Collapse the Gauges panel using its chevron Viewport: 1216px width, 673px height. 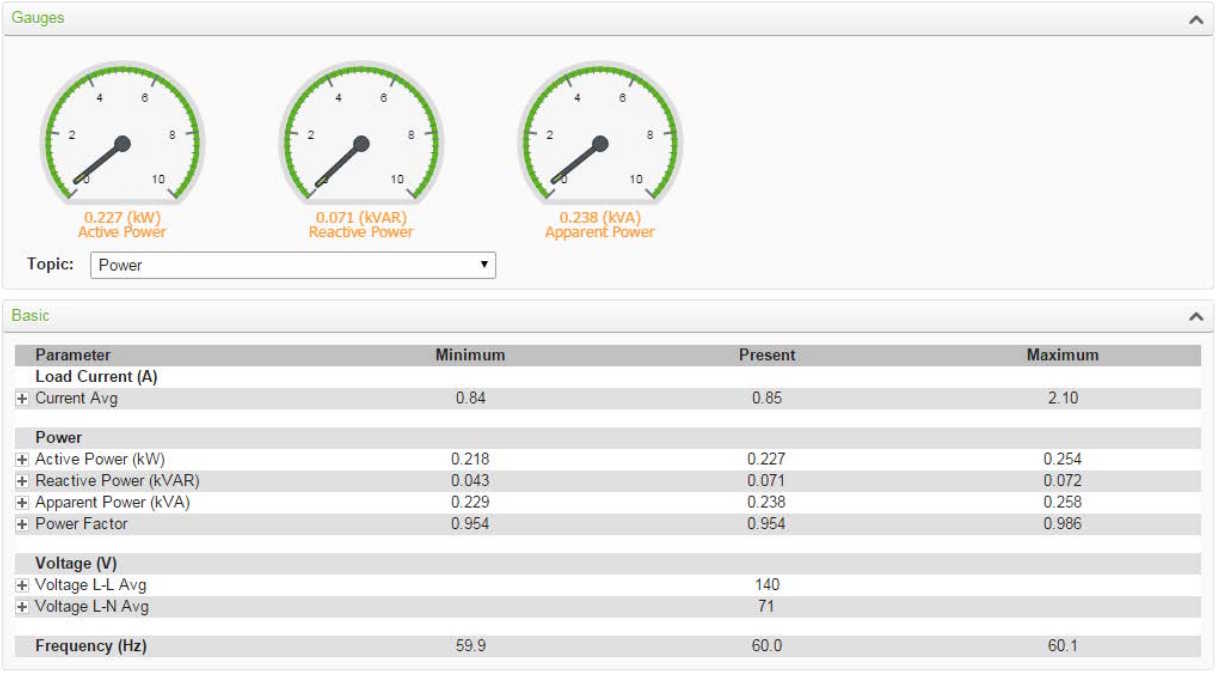point(1195,19)
